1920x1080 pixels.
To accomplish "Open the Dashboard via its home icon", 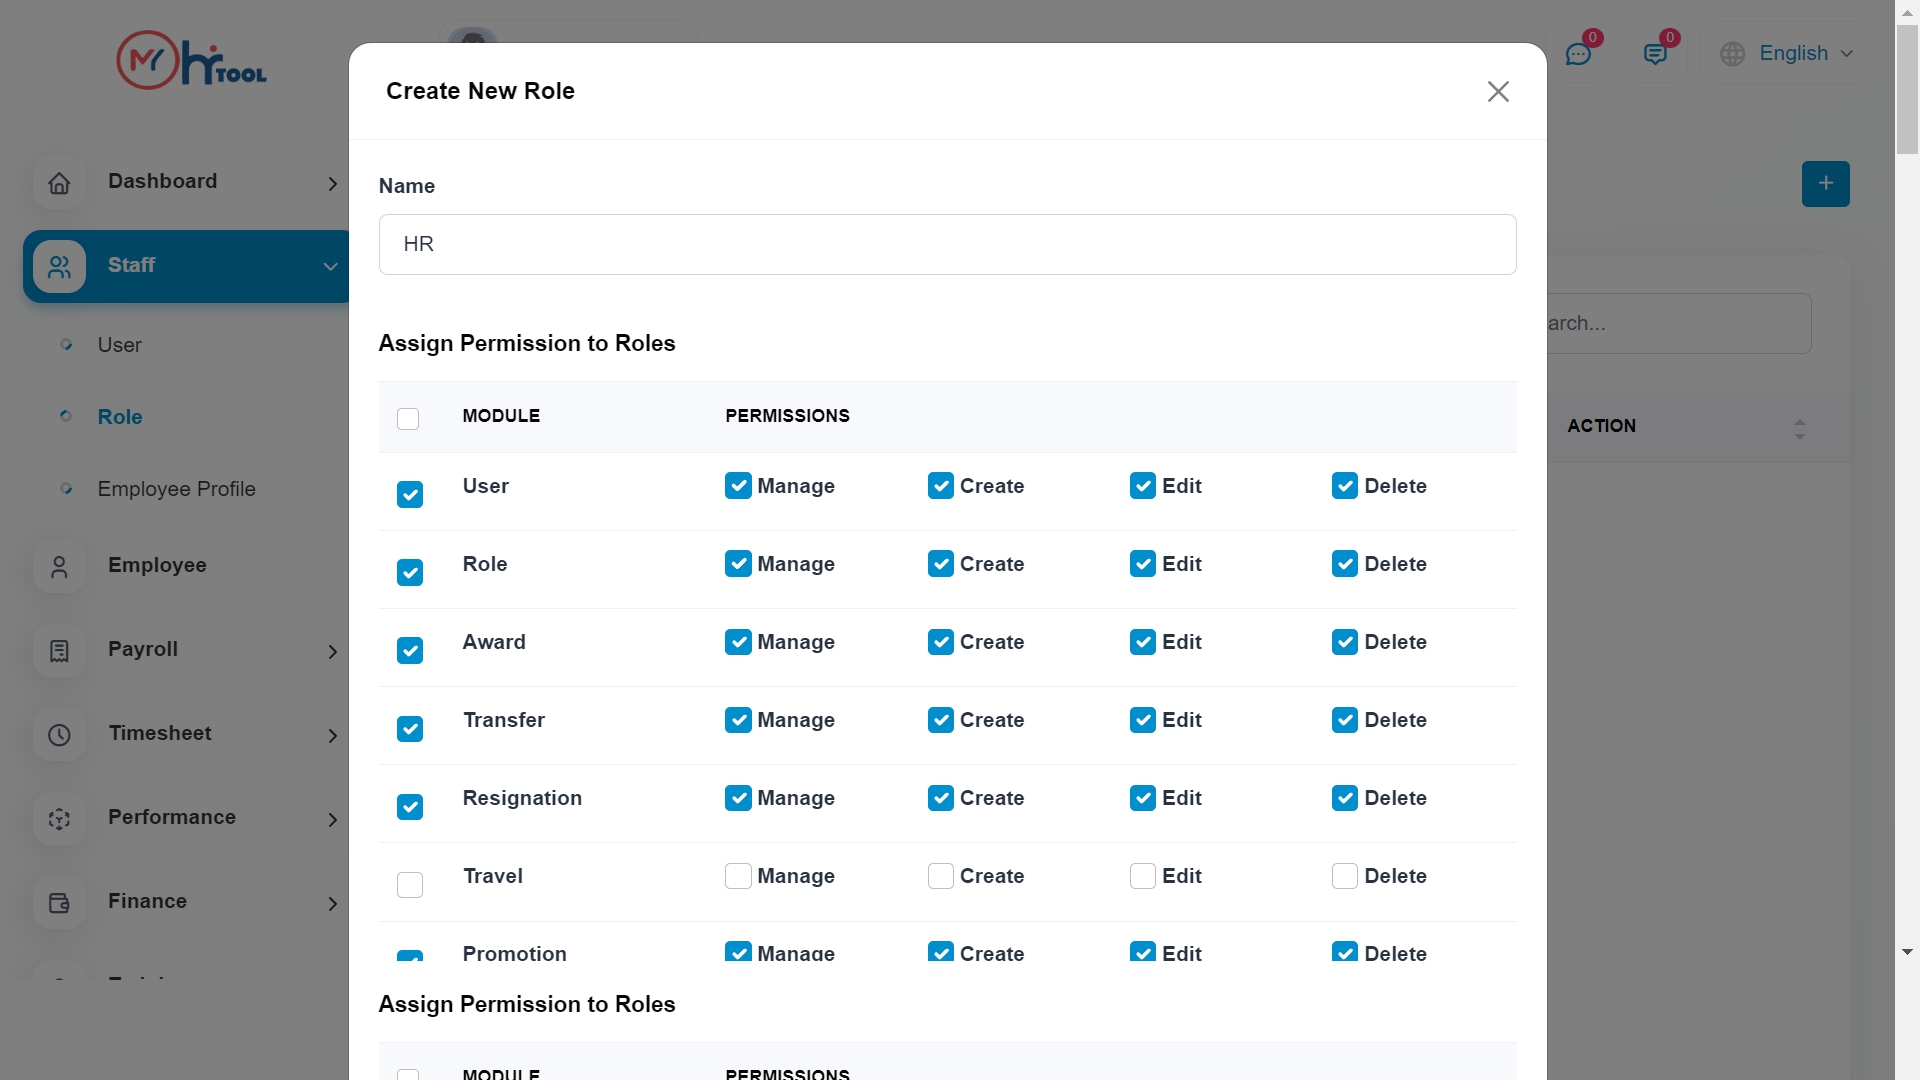I will point(59,184).
